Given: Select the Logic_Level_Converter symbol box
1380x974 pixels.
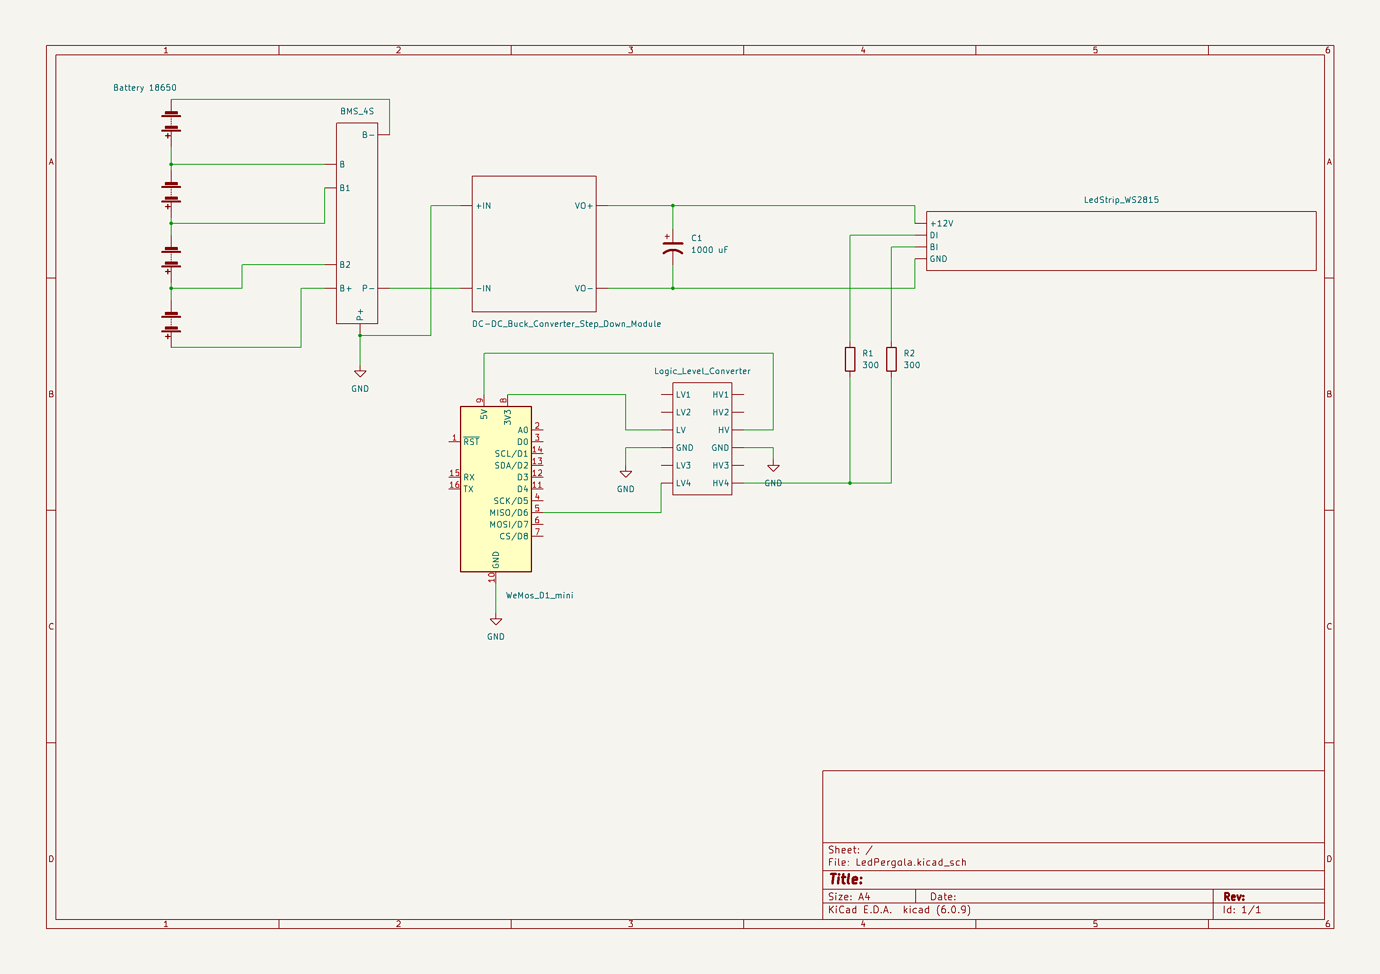Looking at the screenshot, I should [703, 438].
